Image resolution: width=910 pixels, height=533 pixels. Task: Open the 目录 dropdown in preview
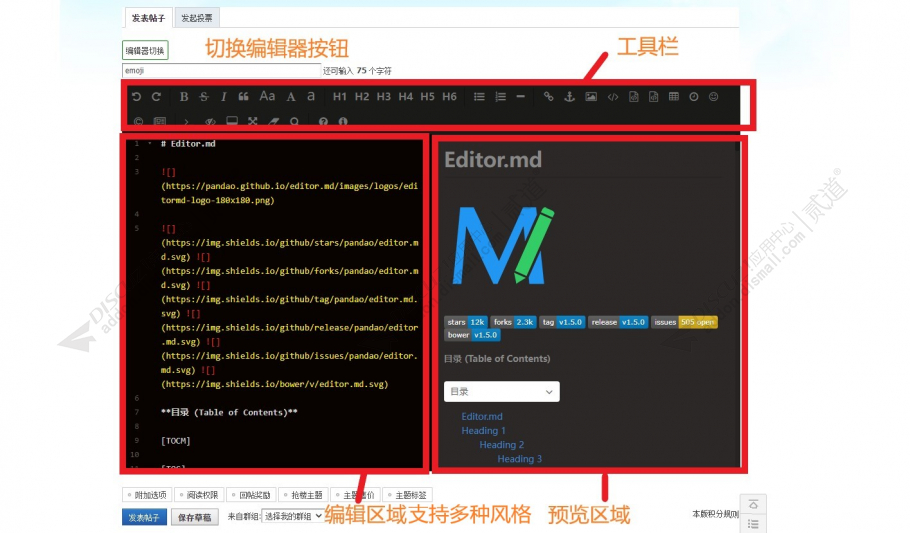501,391
